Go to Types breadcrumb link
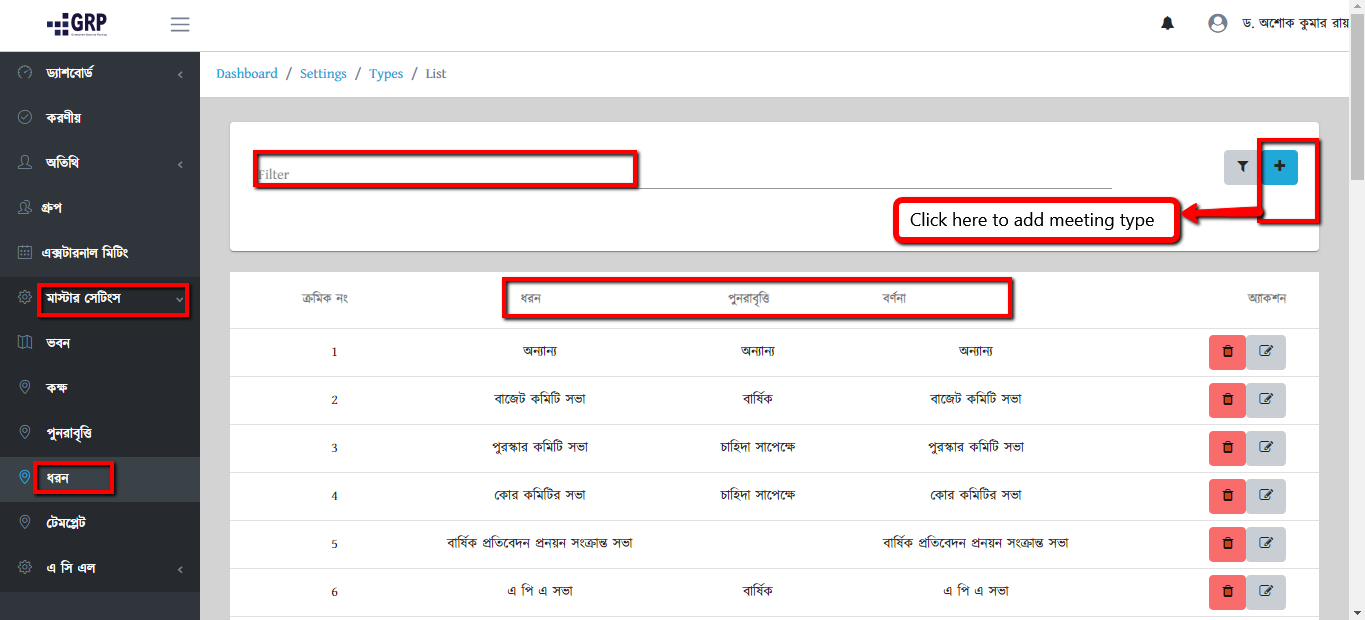1365x620 pixels. pyautogui.click(x=386, y=74)
